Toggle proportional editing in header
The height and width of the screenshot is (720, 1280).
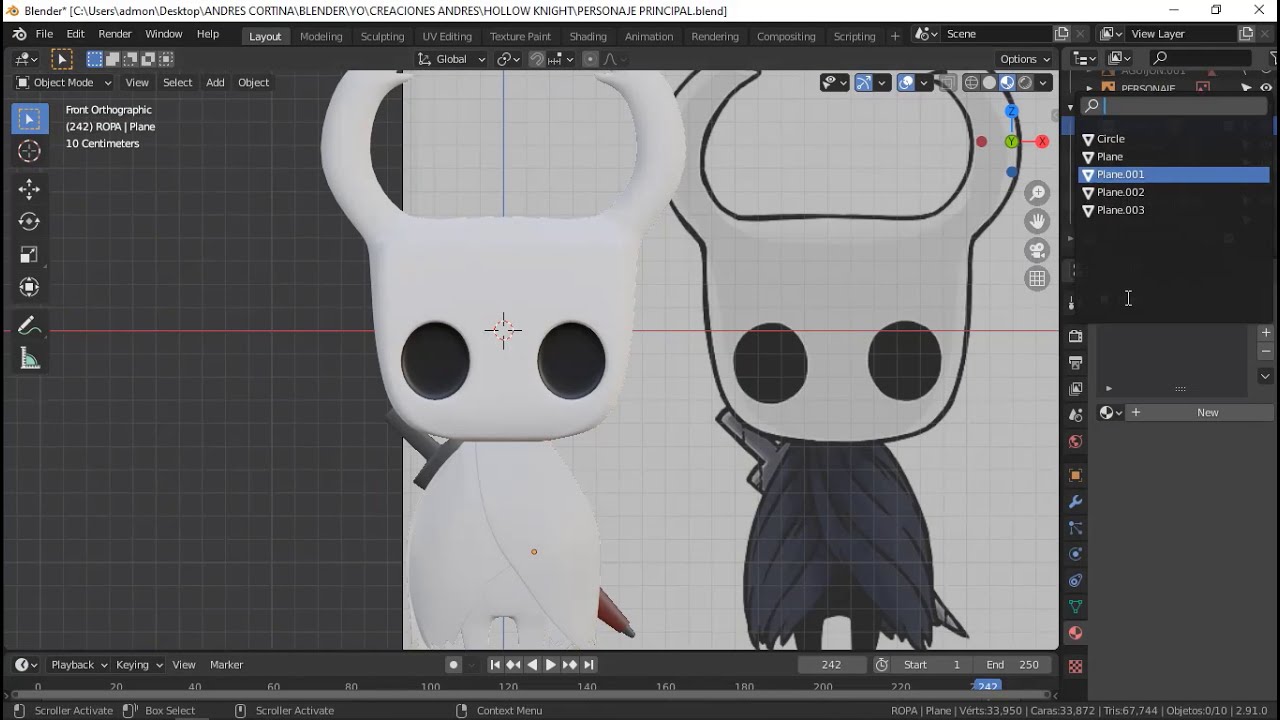click(590, 59)
